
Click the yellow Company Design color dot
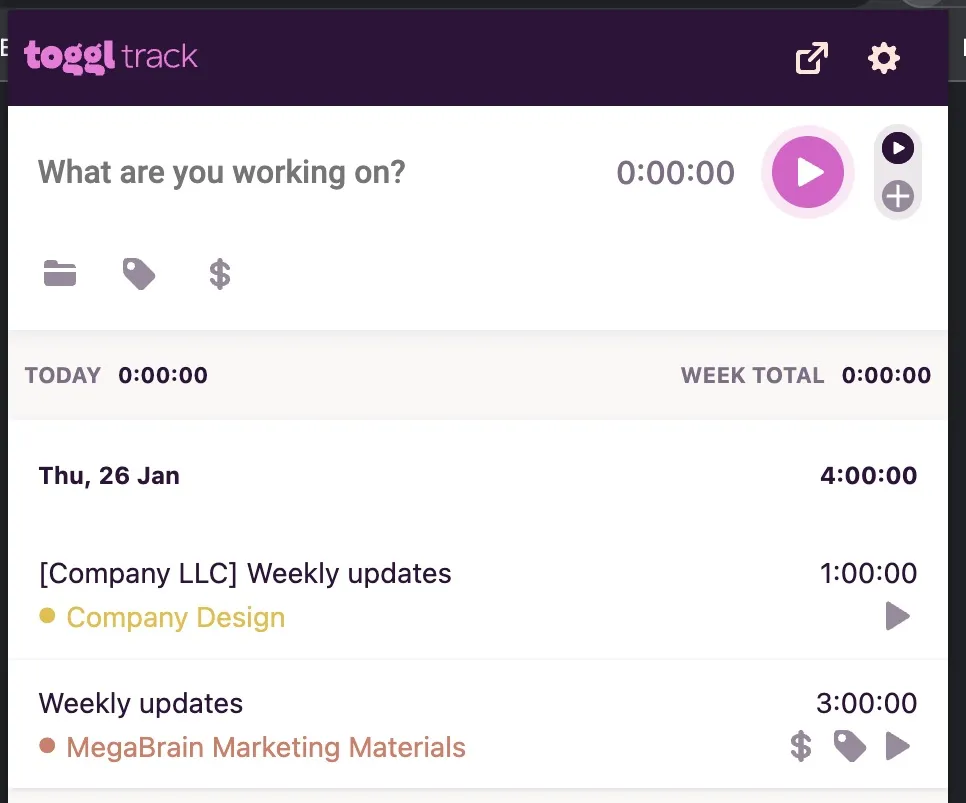(x=47, y=616)
